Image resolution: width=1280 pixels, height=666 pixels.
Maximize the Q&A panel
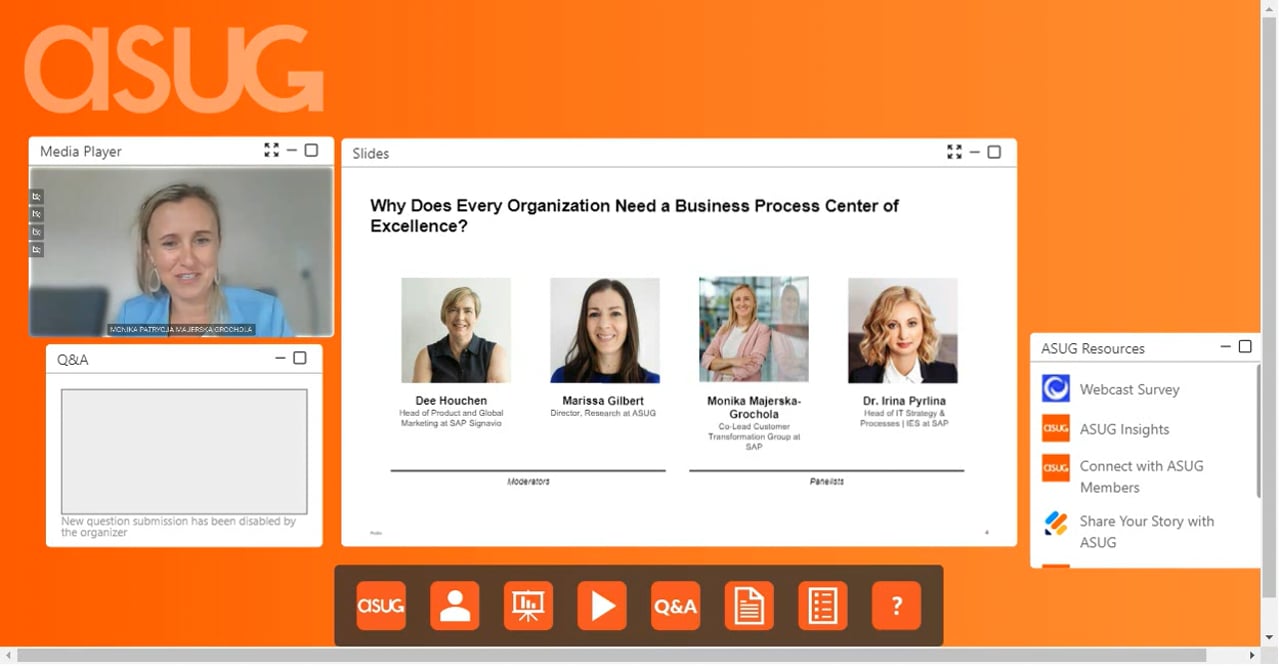click(299, 358)
